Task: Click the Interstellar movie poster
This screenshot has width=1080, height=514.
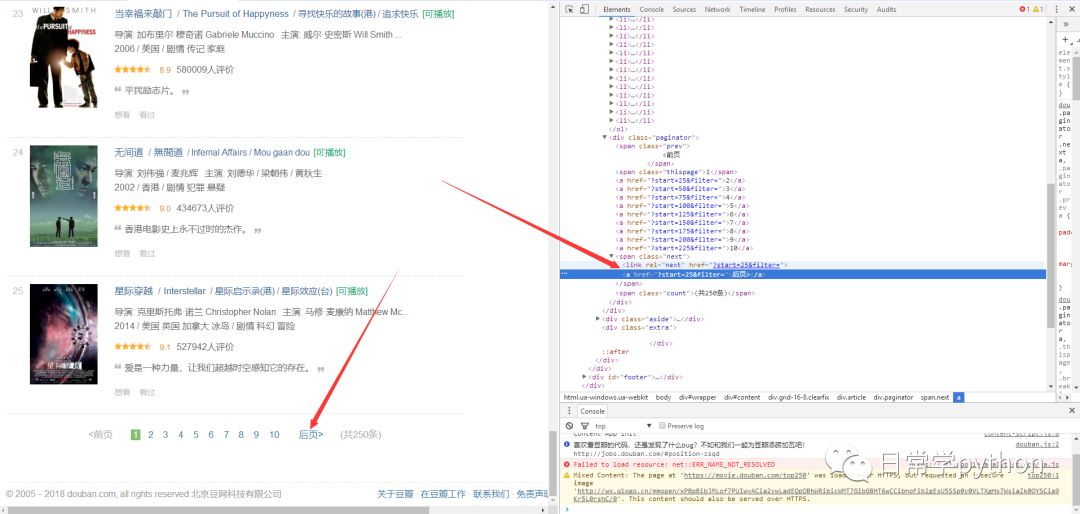Action: pyautogui.click(x=63, y=334)
